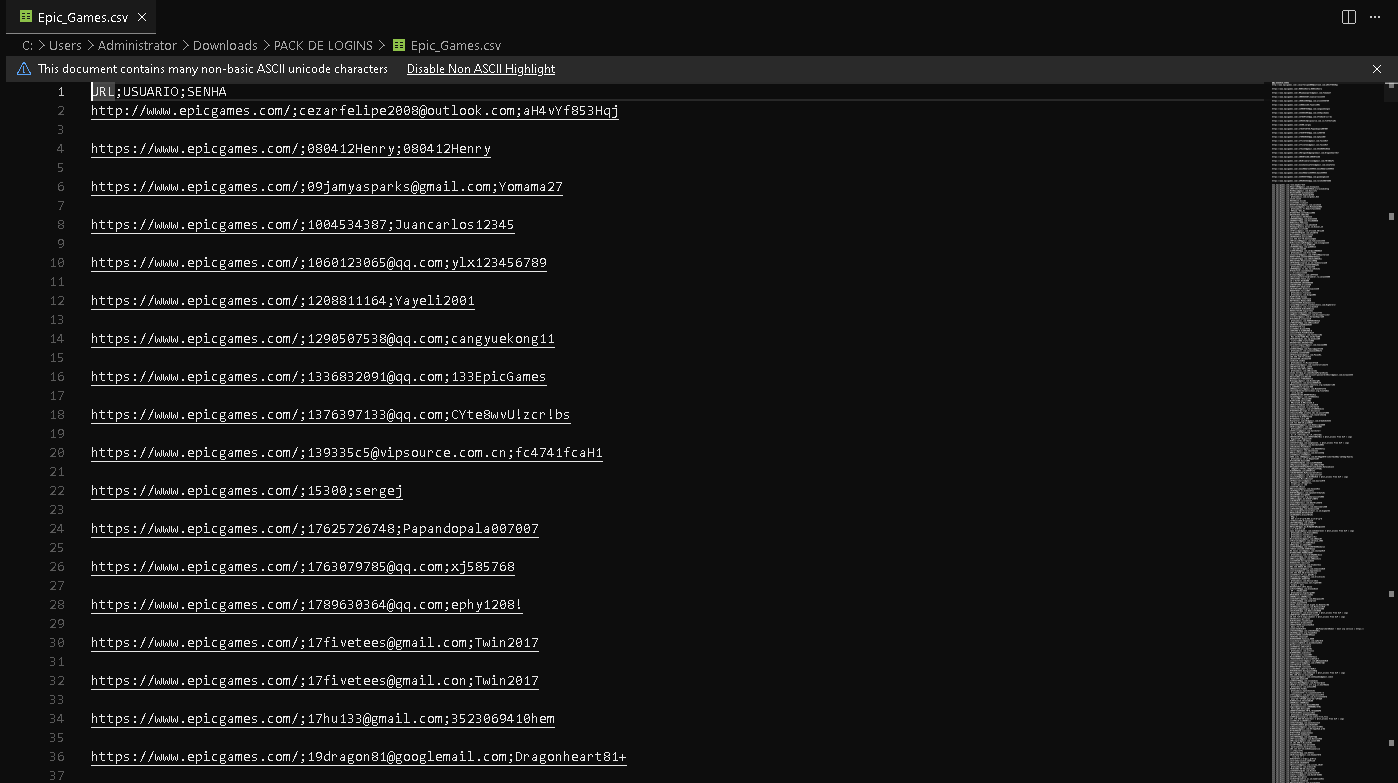The width and height of the screenshot is (1398, 783).
Task: Click line number 37 in the gutter
Action: point(57,776)
